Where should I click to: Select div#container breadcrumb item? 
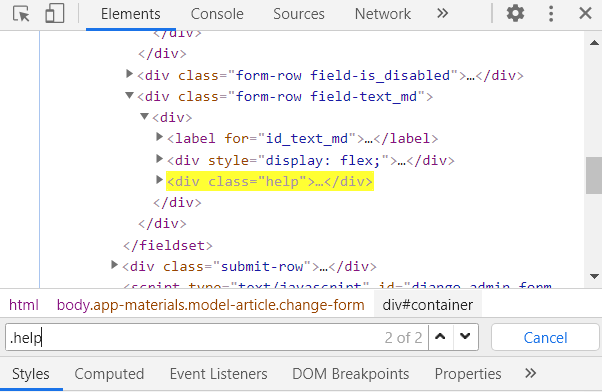[427, 305]
